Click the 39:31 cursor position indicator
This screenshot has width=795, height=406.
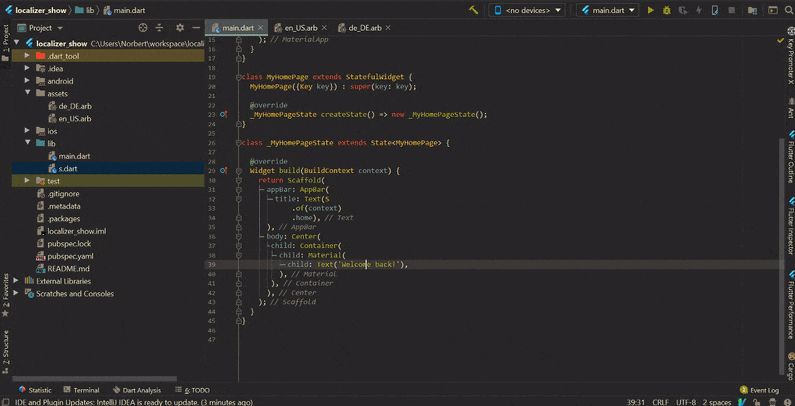pyautogui.click(x=636, y=402)
